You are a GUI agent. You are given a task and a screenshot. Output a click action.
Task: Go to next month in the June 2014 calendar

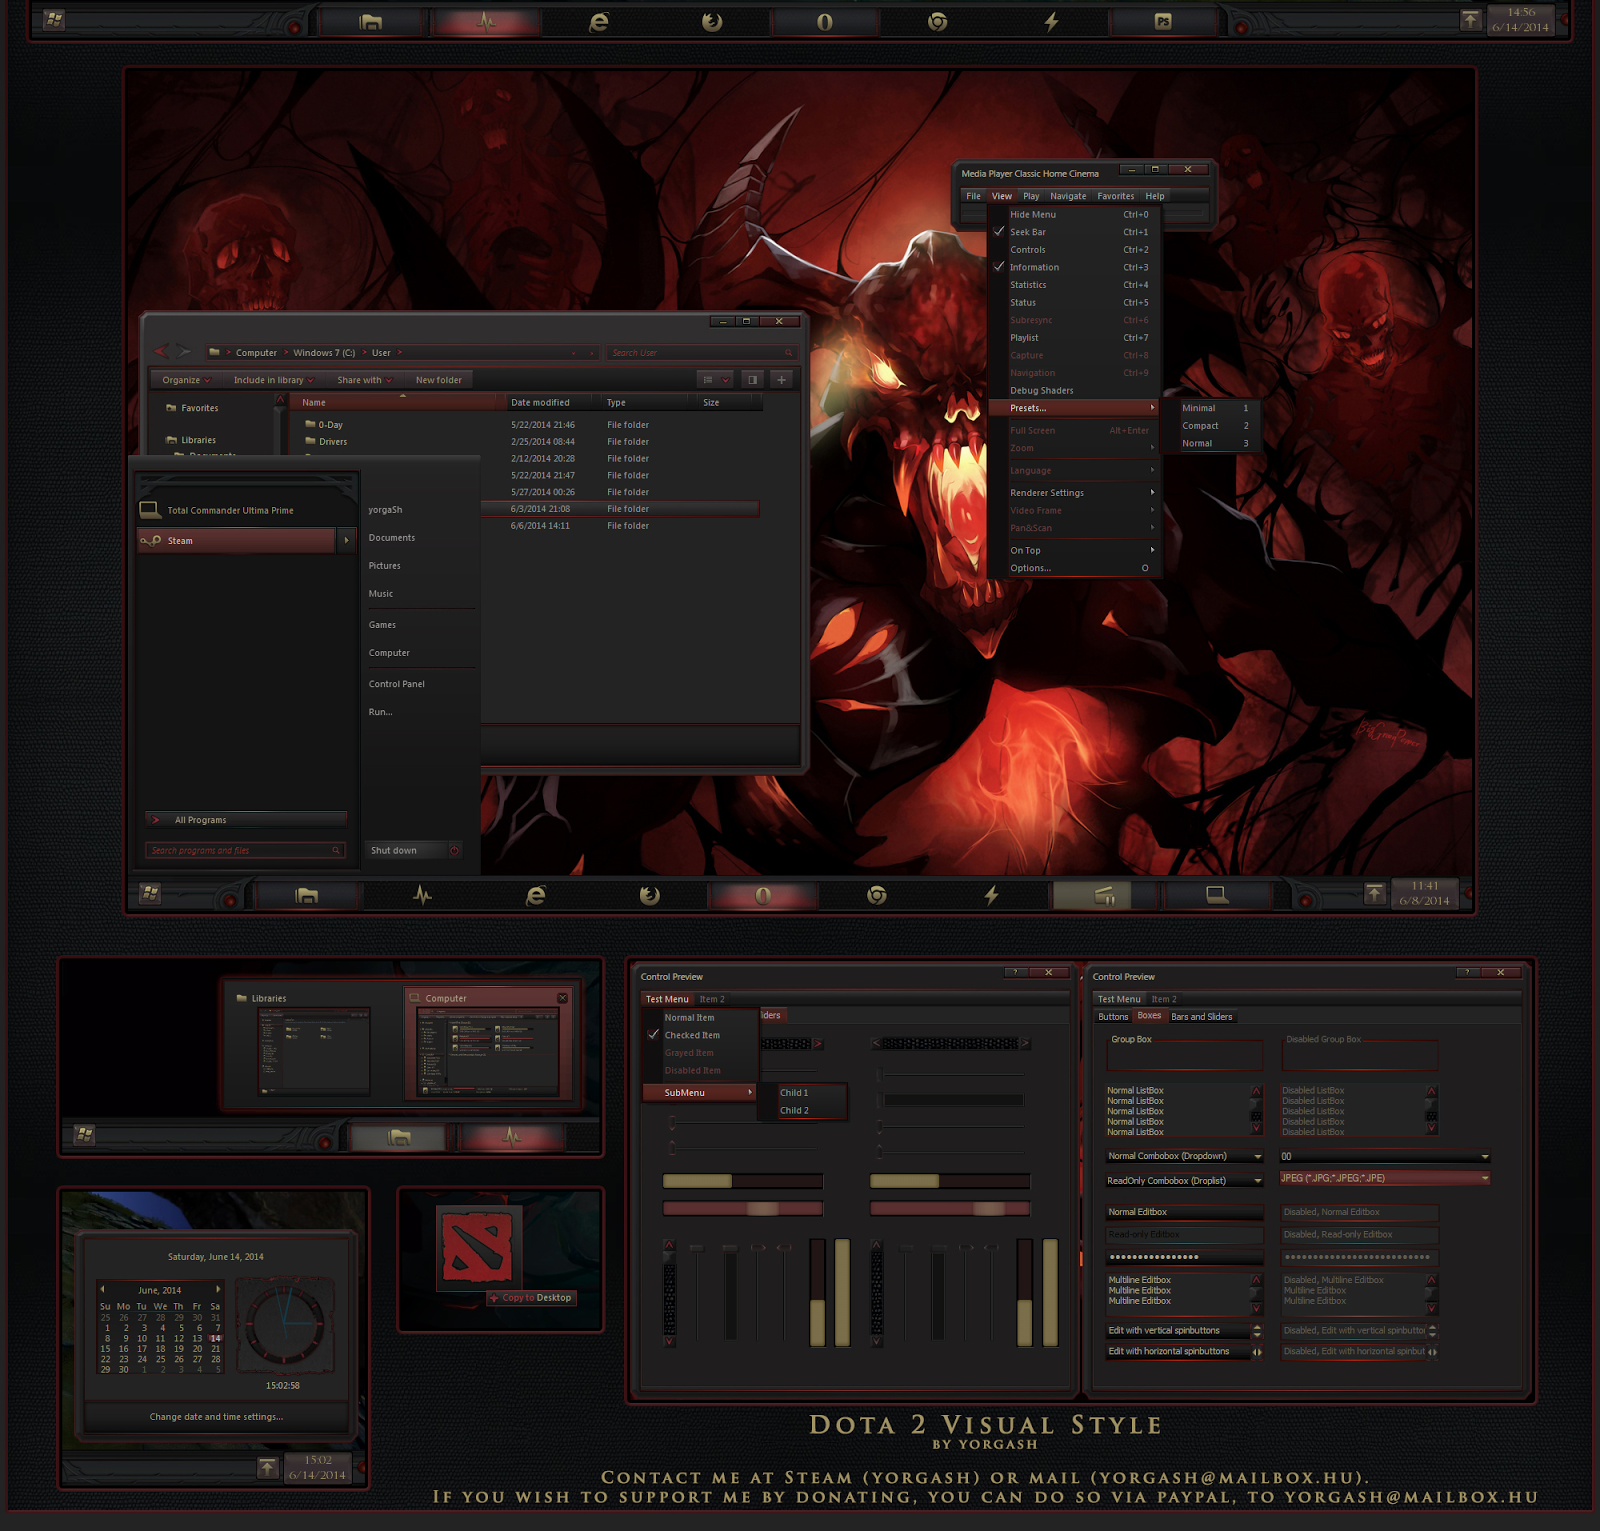[218, 1290]
